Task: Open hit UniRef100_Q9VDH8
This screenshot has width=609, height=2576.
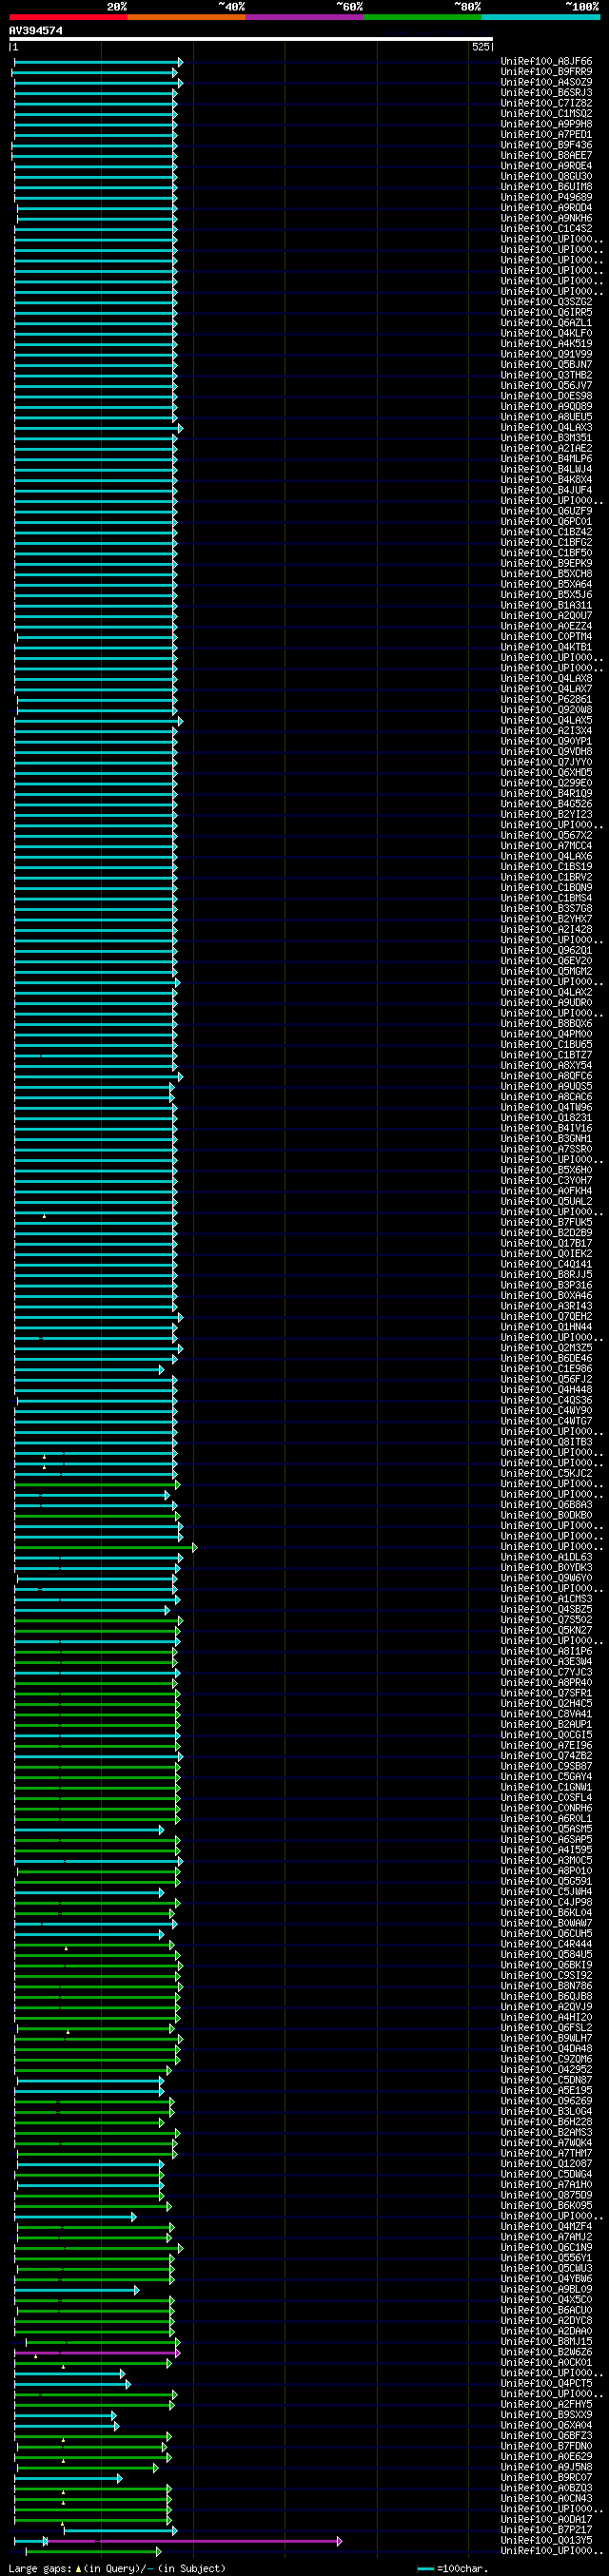Action: (546, 752)
